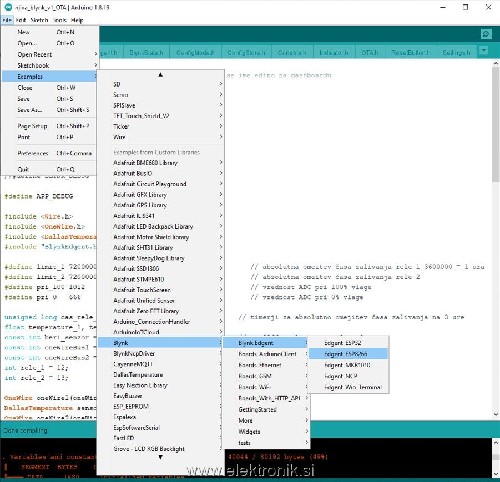This screenshot has height=482, width=500.
Task: Open Page Setup from the File menu
Action: (x=49, y=126)
